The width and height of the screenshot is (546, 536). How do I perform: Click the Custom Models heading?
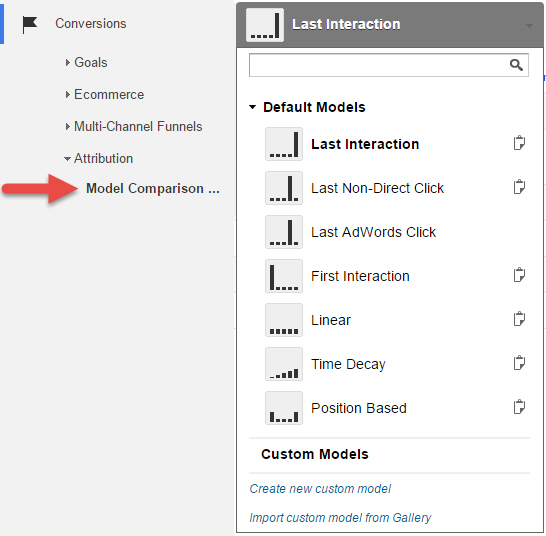pos(315,454)
